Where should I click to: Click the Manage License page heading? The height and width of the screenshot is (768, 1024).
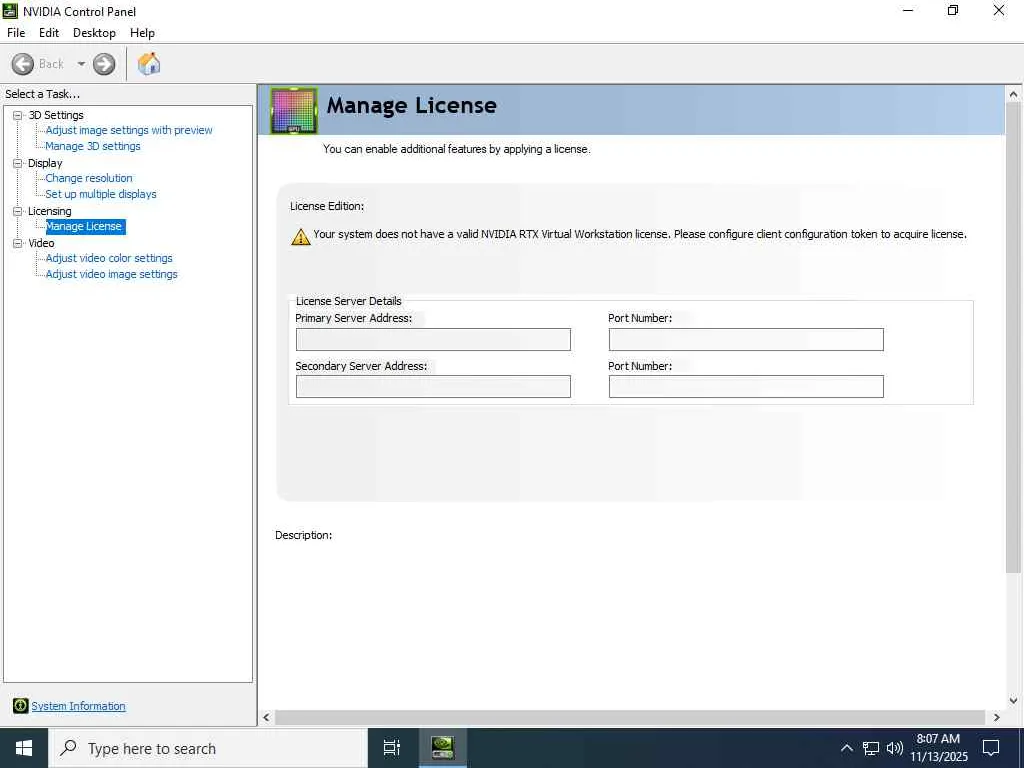(x=411, y=105)
